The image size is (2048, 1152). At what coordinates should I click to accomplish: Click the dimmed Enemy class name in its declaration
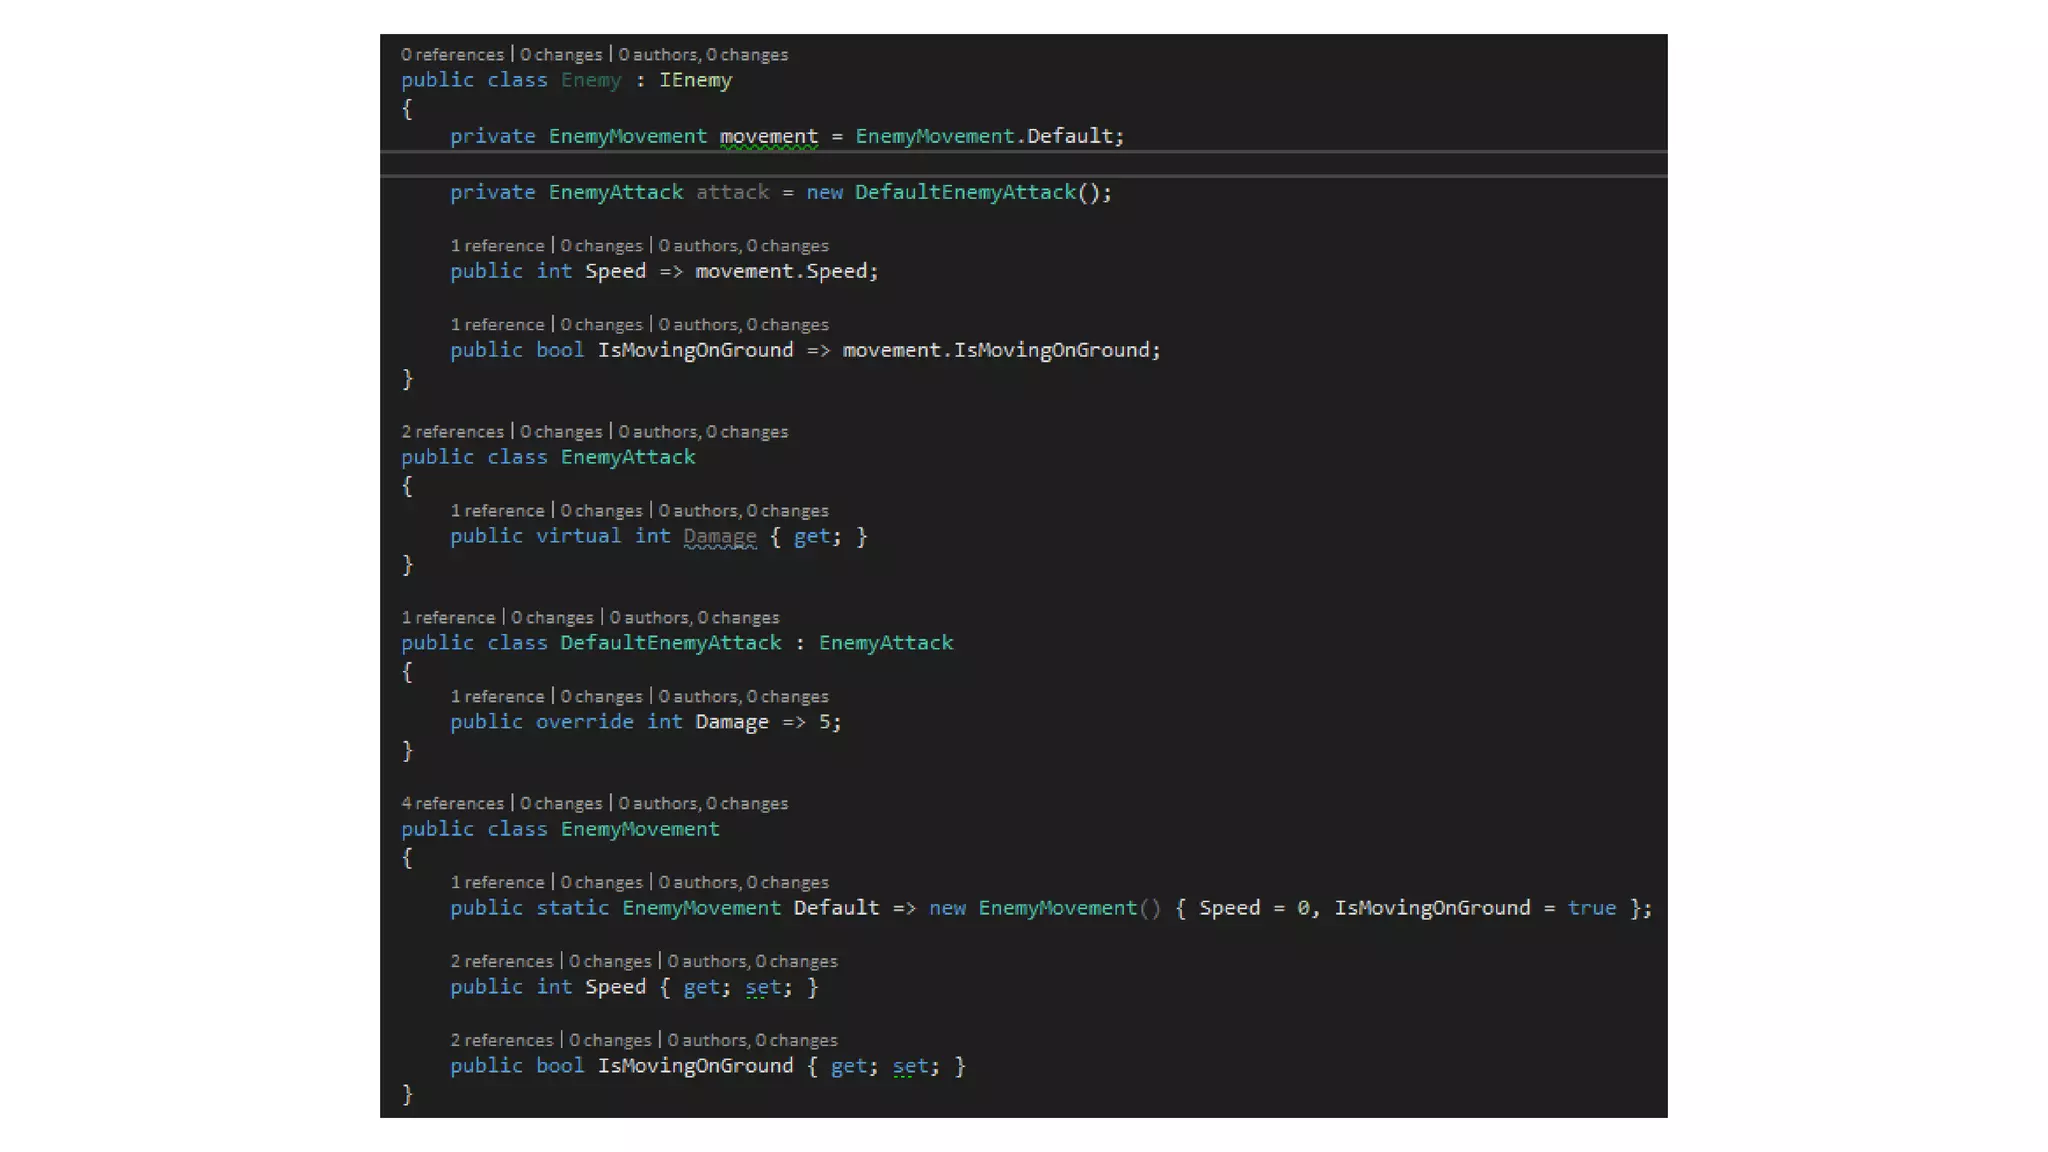pyautogui.click(x=591, y=80)
